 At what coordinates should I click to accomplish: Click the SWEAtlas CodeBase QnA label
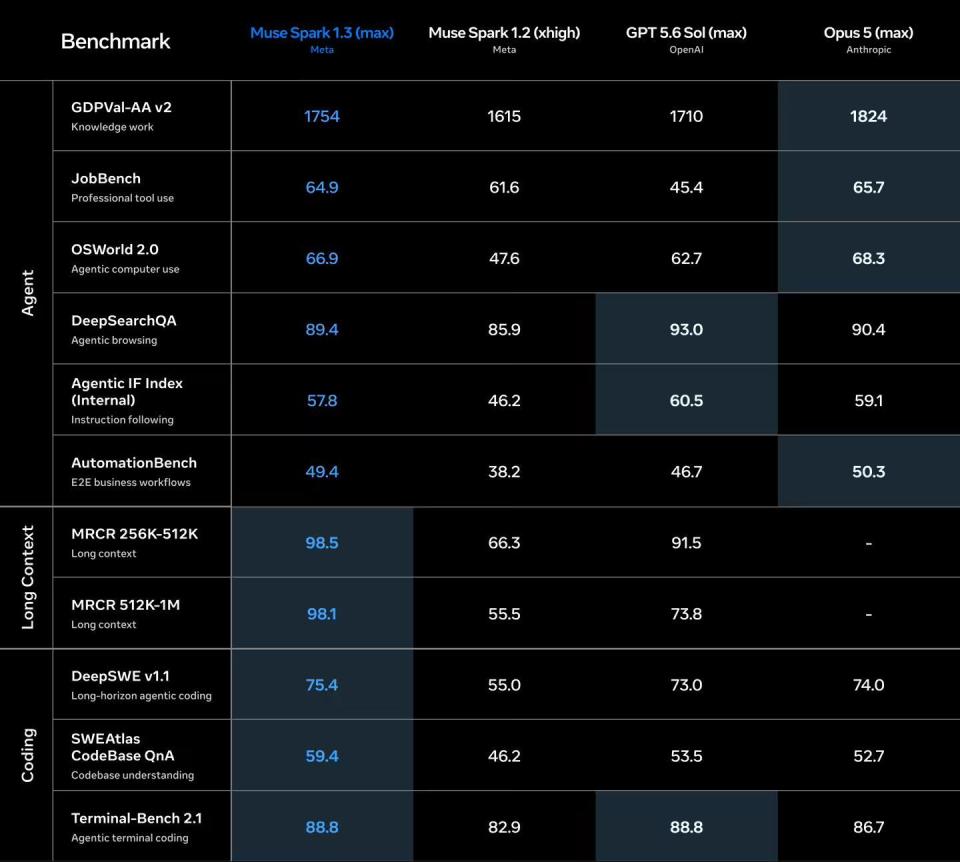click(122, 747)
